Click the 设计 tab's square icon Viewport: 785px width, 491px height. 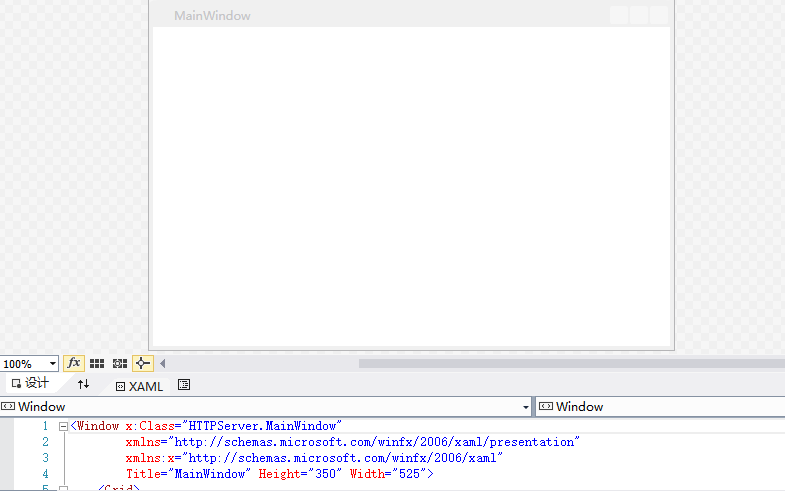point(17,384)
